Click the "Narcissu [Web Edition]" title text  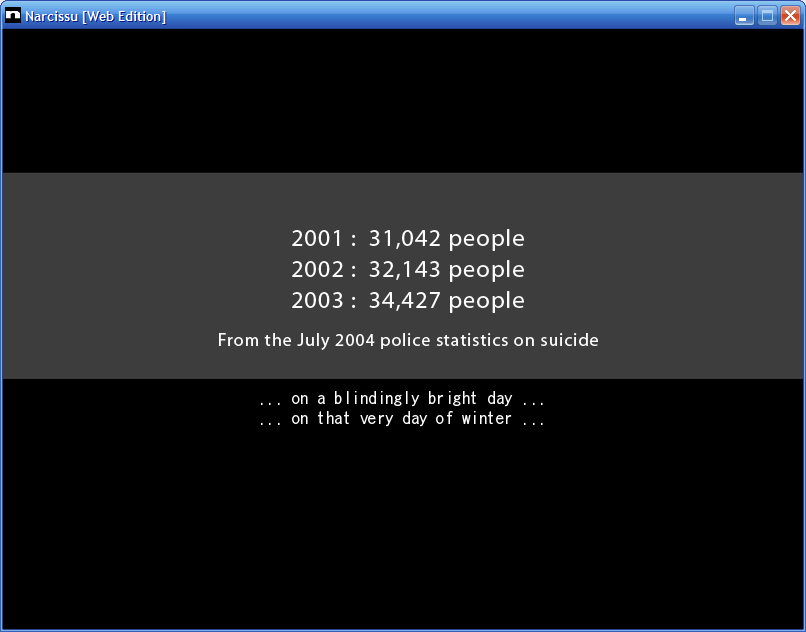[96, 16]
